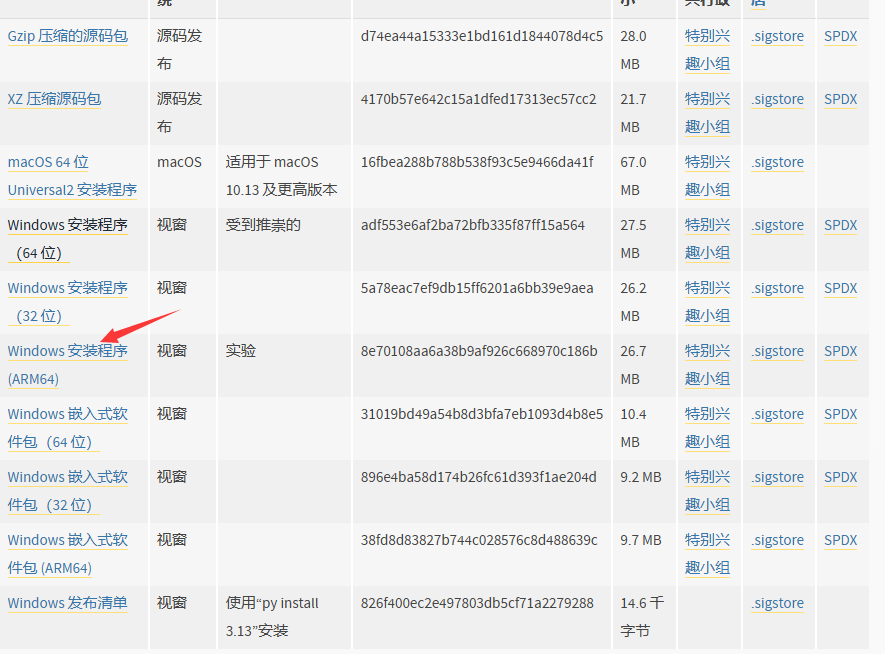Open 特别兴趣小组 link in Gzip row

click(x=707, y=50)
